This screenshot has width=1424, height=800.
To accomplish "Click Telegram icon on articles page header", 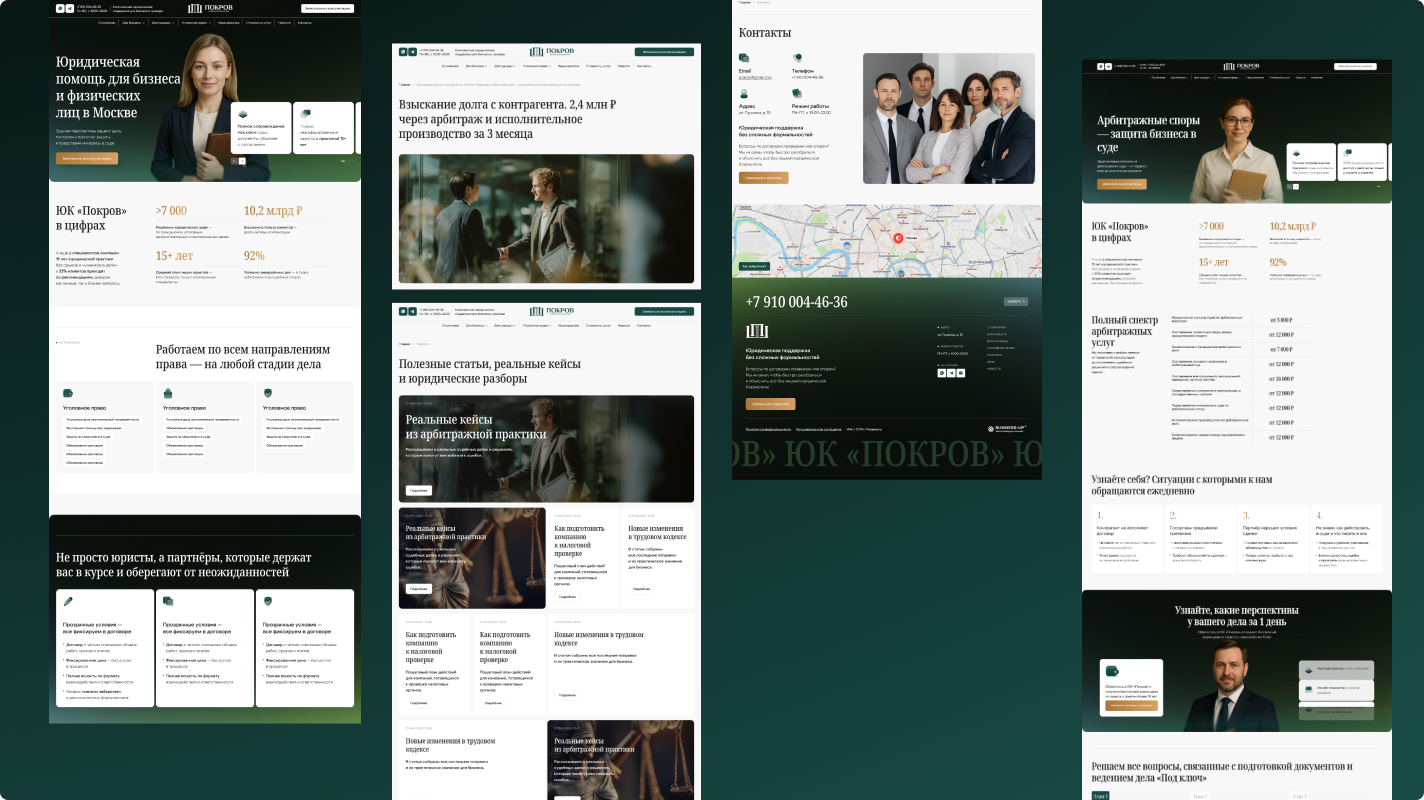I will [x=413, y=312].
